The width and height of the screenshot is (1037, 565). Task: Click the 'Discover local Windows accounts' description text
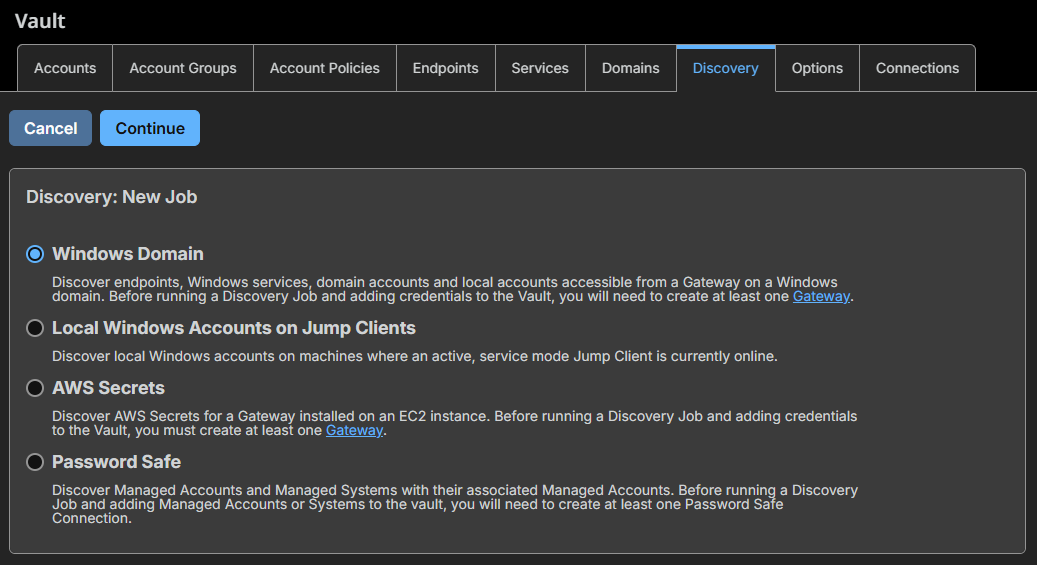point(415,356)
